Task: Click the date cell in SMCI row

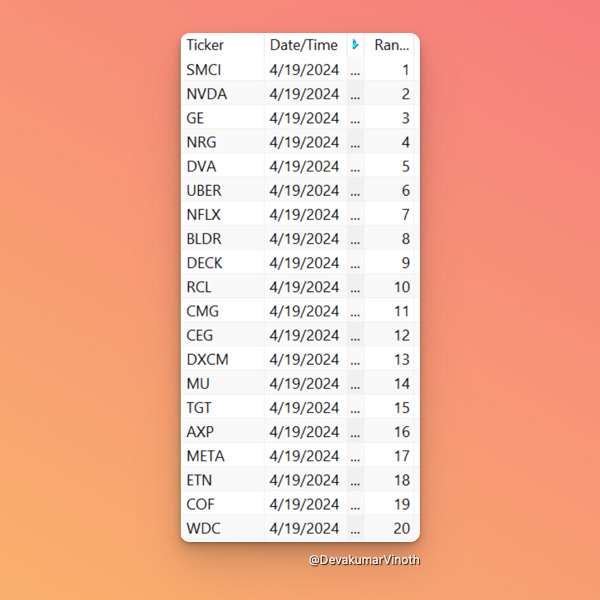Action: [x=306, y=70]
